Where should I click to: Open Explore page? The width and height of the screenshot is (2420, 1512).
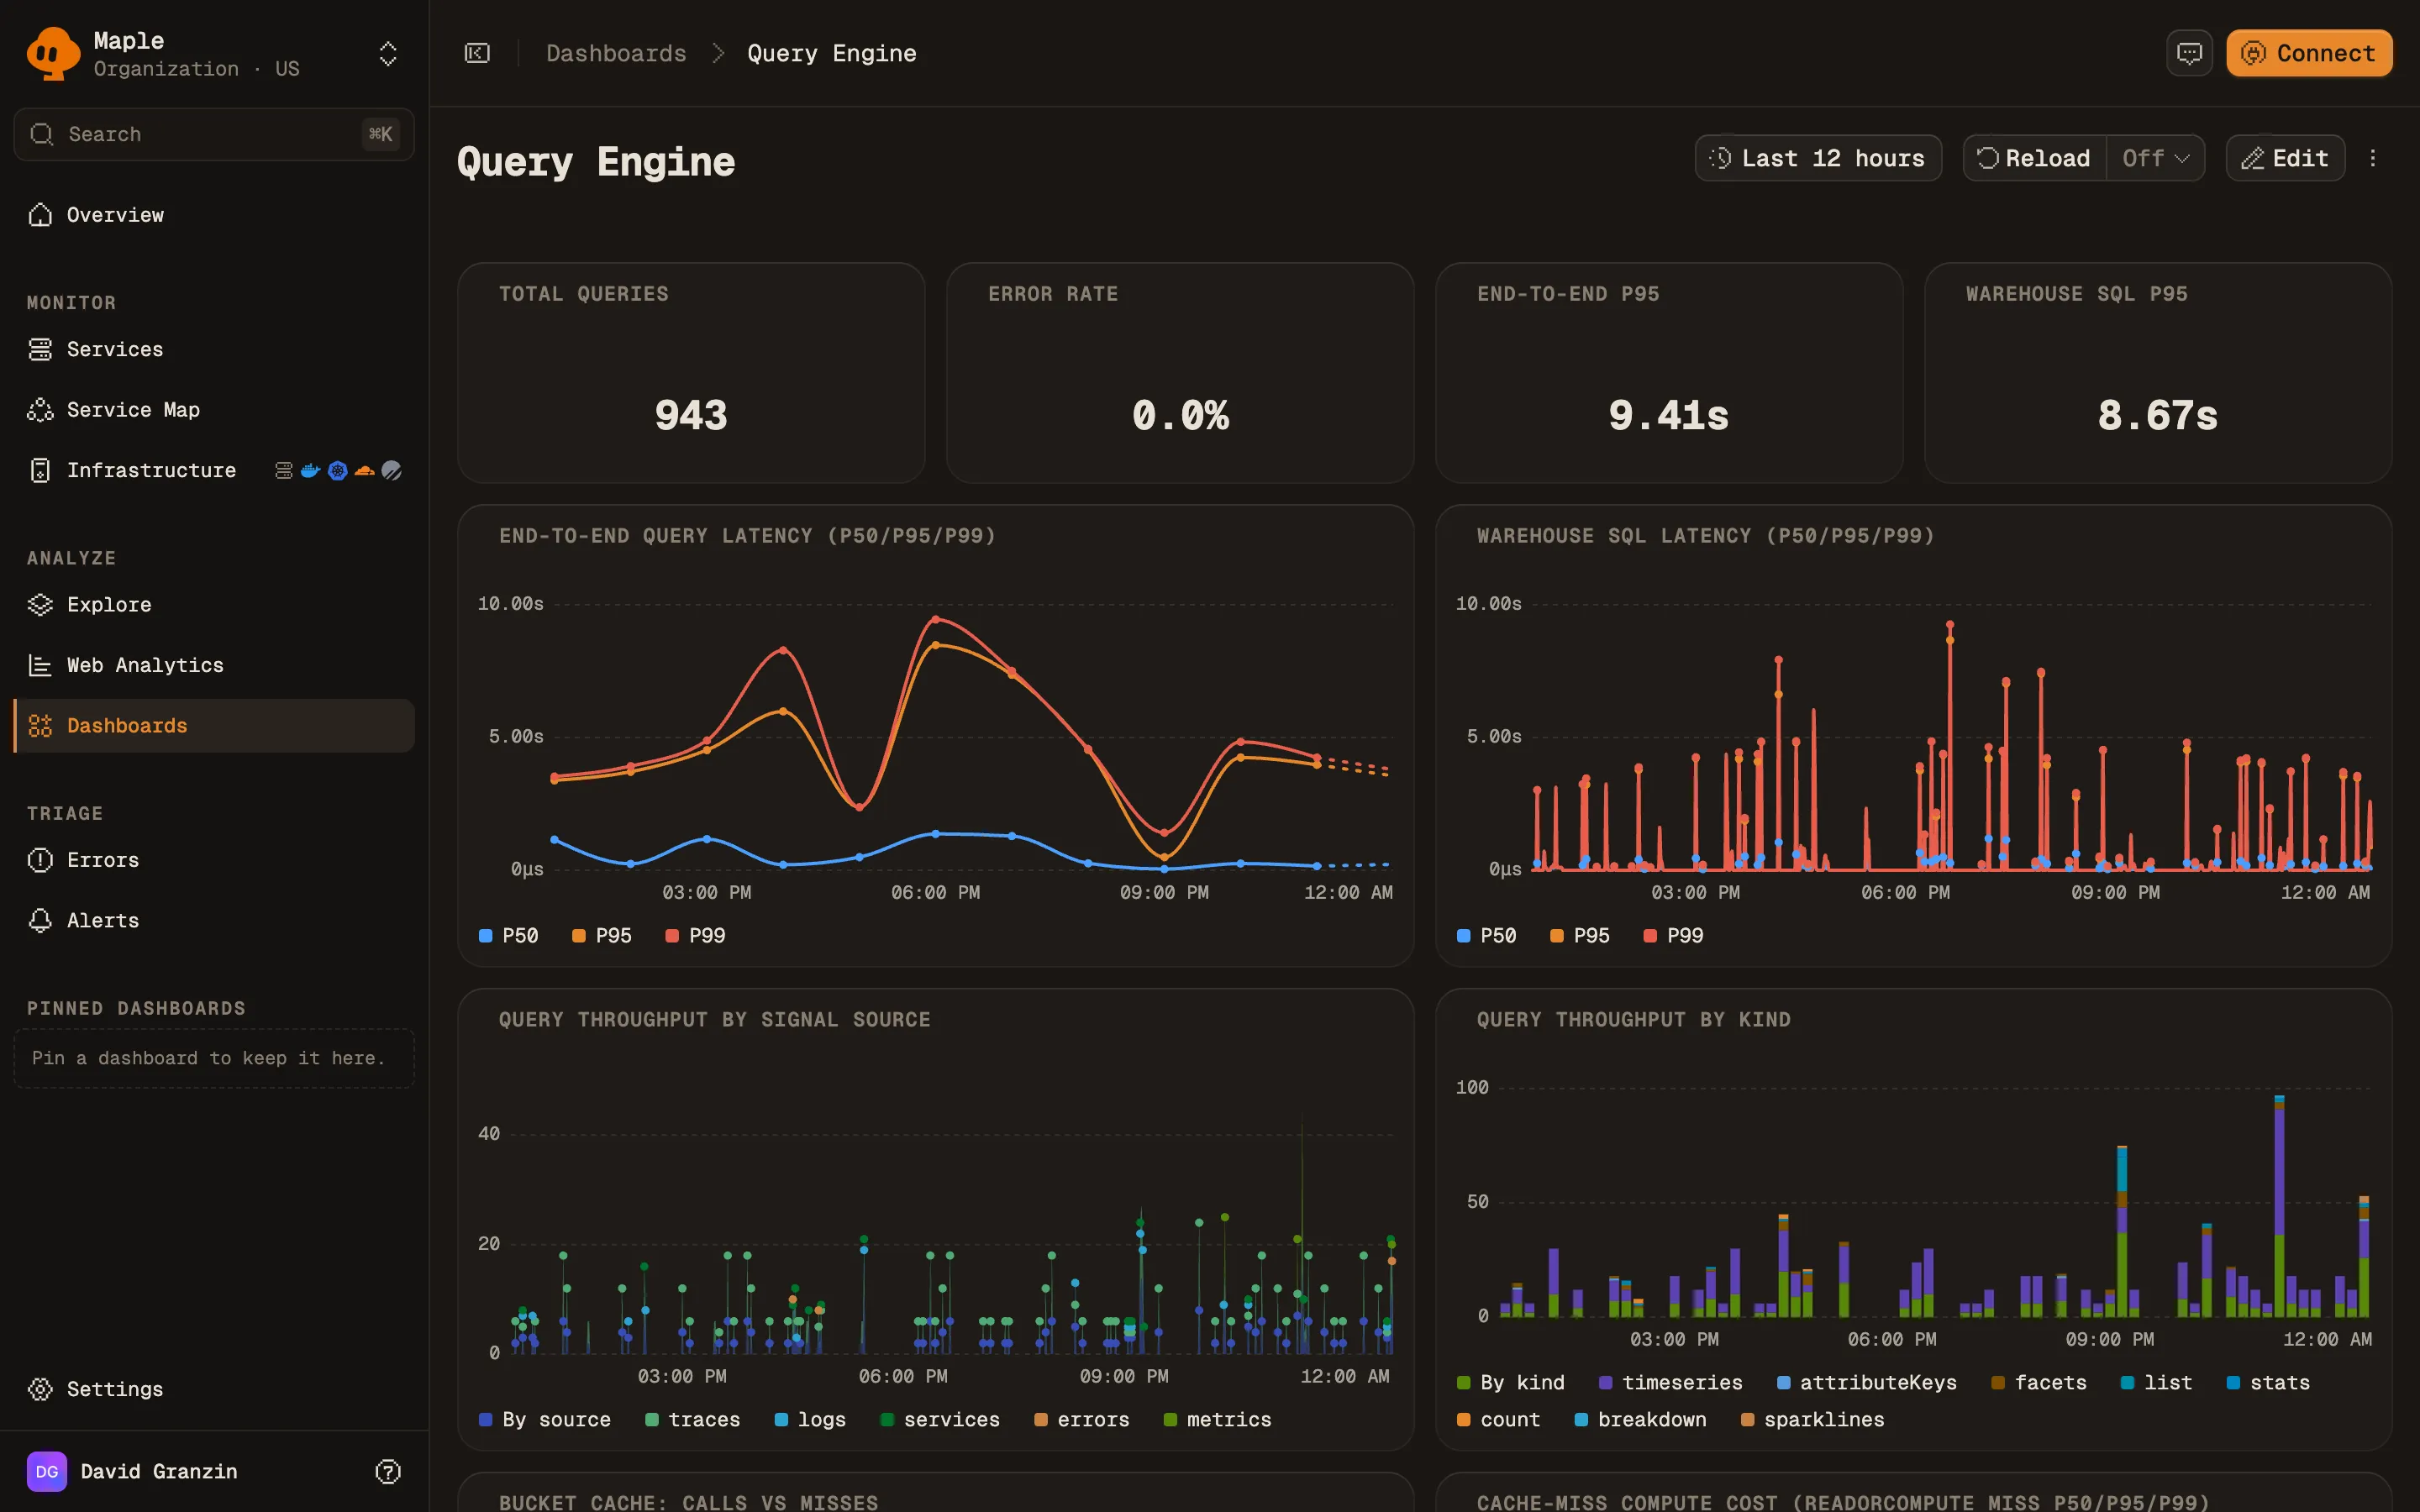point(214,605)
